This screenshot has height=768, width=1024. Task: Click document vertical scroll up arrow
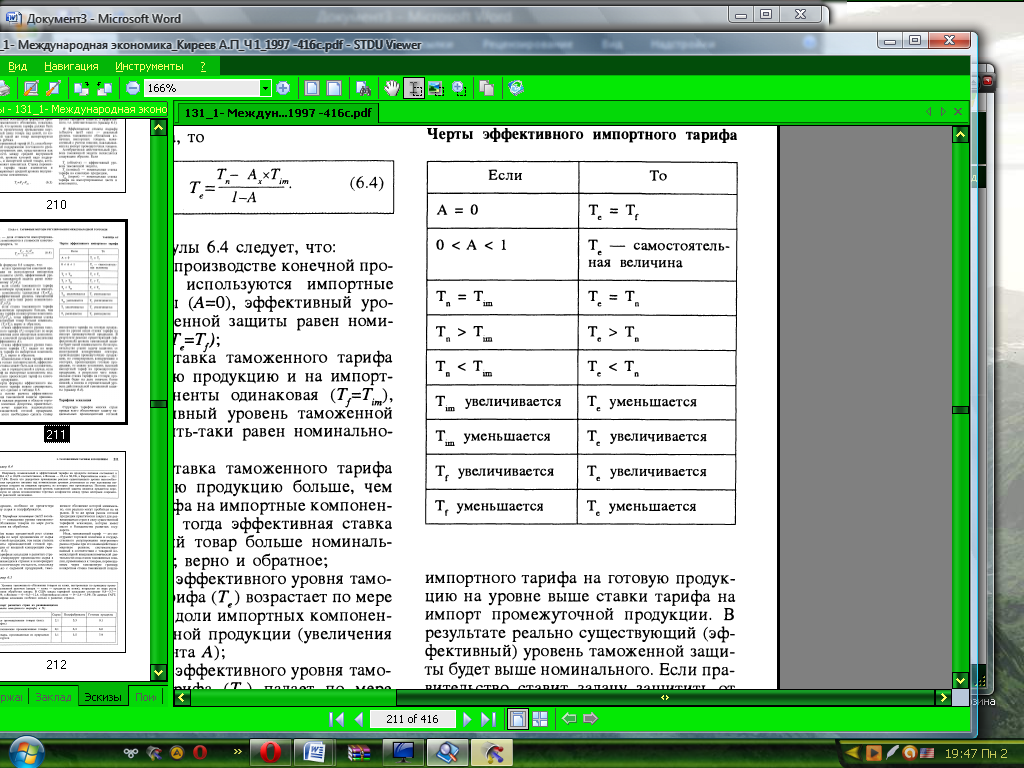960,135
